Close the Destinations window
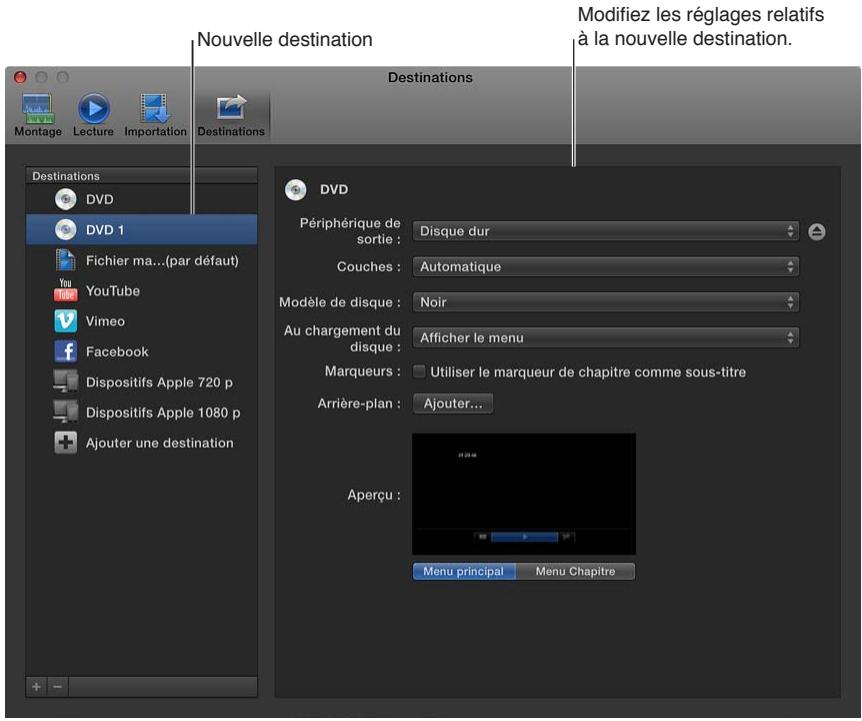Image resolution: width=862 pixels, height=721 pixels. point(20,77)
